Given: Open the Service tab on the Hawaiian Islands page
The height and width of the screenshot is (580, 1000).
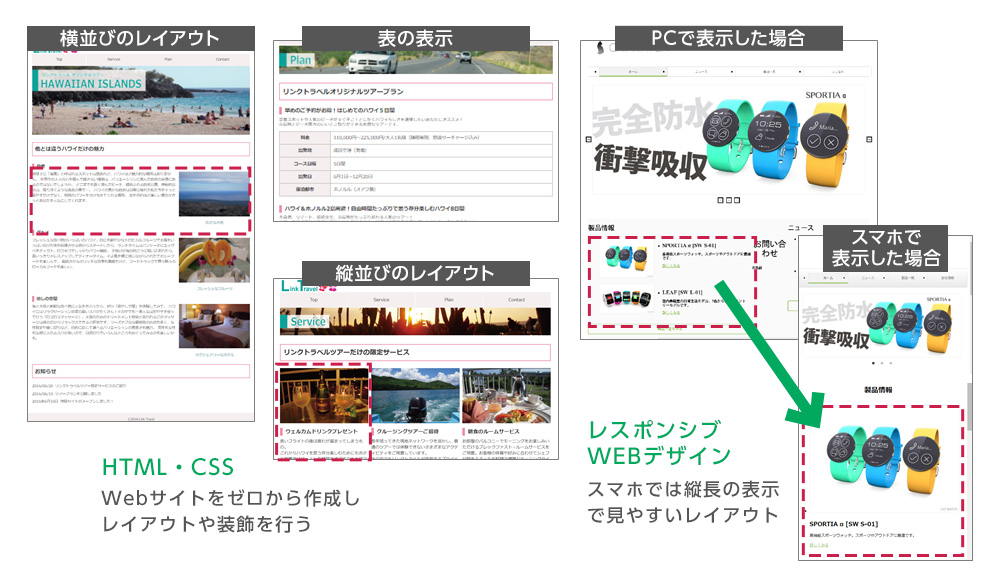Looking at the screenshot, I should tap(114, 59).
